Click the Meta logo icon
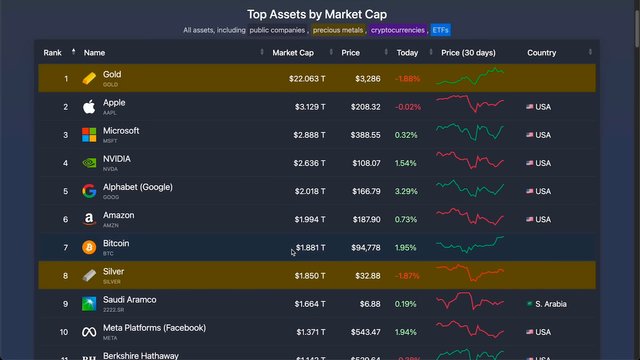Image resolution: width=640 pixels, height=360 pixels. [89, 332]
